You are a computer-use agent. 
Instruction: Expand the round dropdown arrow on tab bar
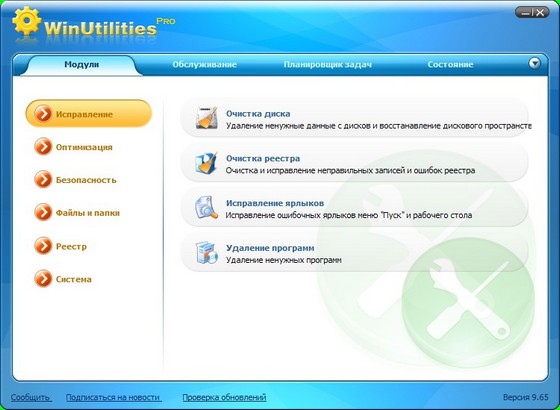tap(535, 64)
